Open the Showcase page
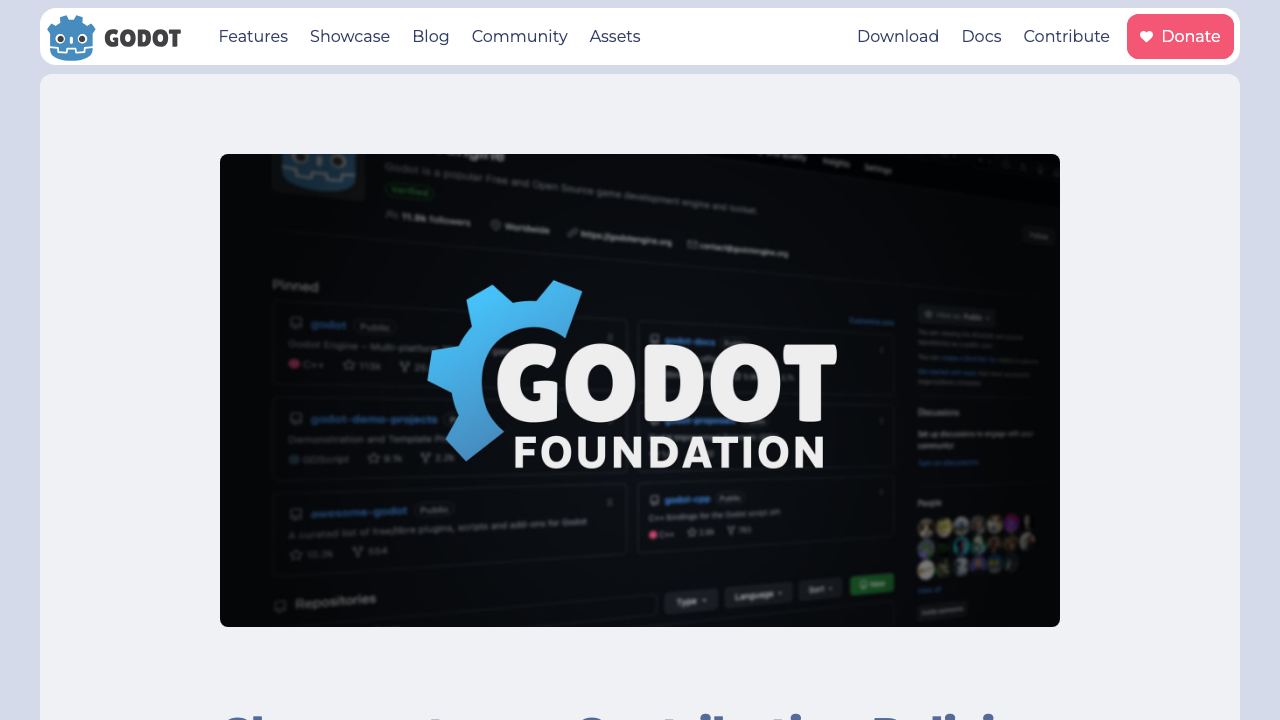The width and height of the screenshot is (1280, 720). point(350,37)
